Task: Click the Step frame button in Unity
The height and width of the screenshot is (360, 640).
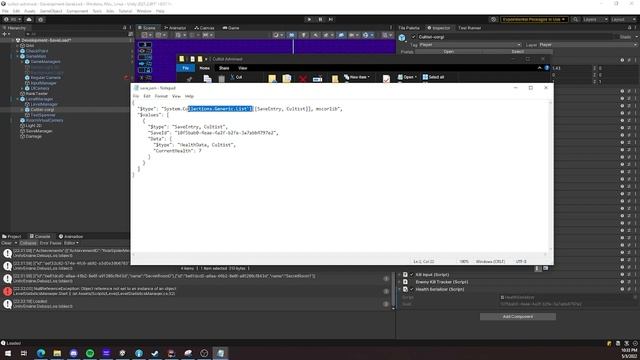Action: (x=331, y=19)
